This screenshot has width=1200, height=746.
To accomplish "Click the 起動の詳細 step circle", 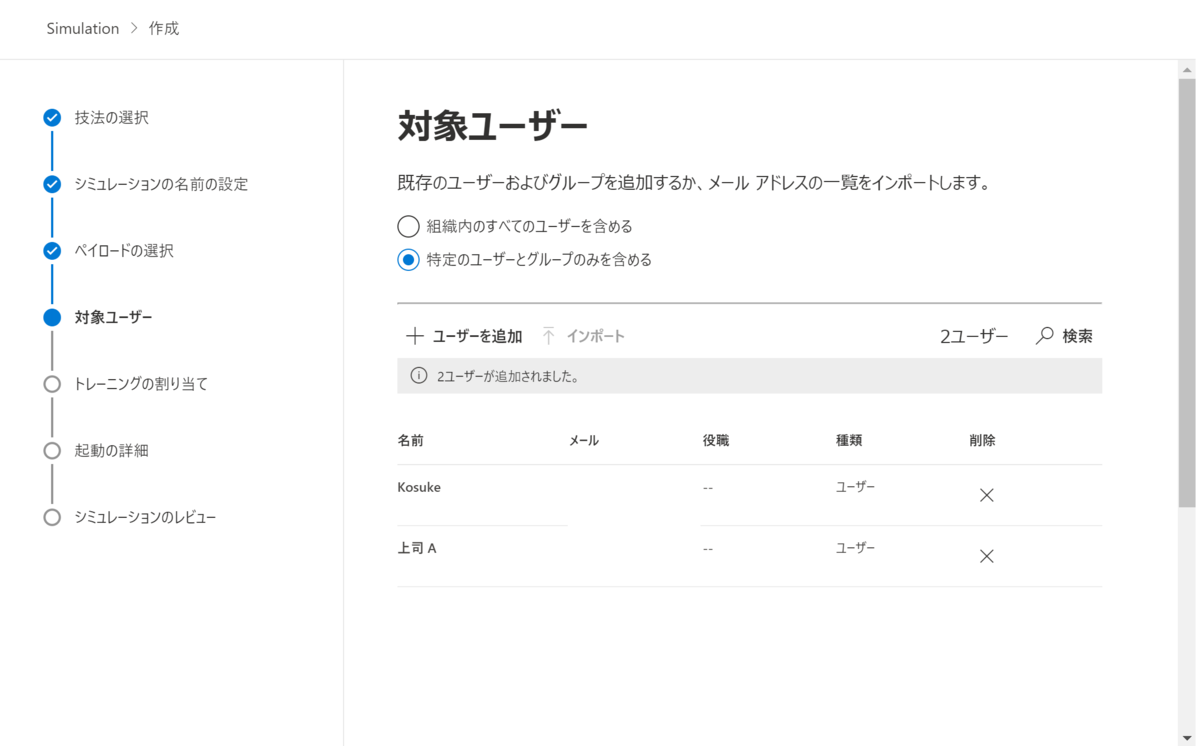I will tap(51, 450).
